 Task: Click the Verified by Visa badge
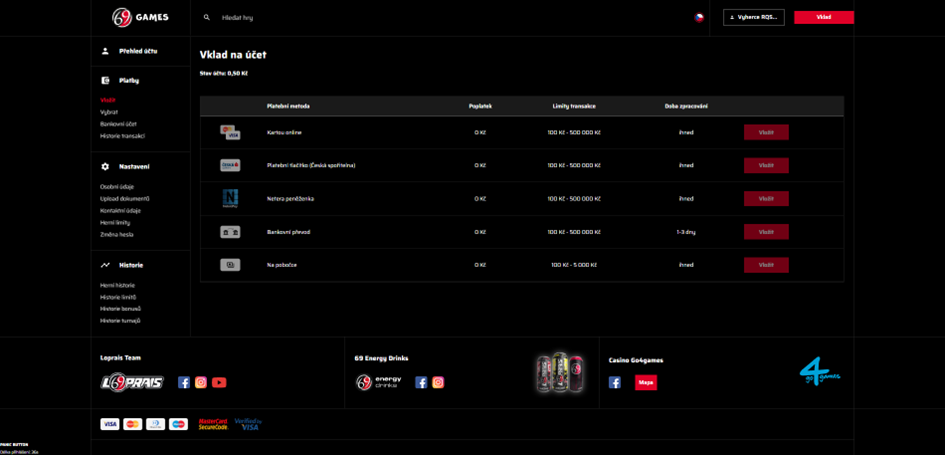[x=248, y=424]
